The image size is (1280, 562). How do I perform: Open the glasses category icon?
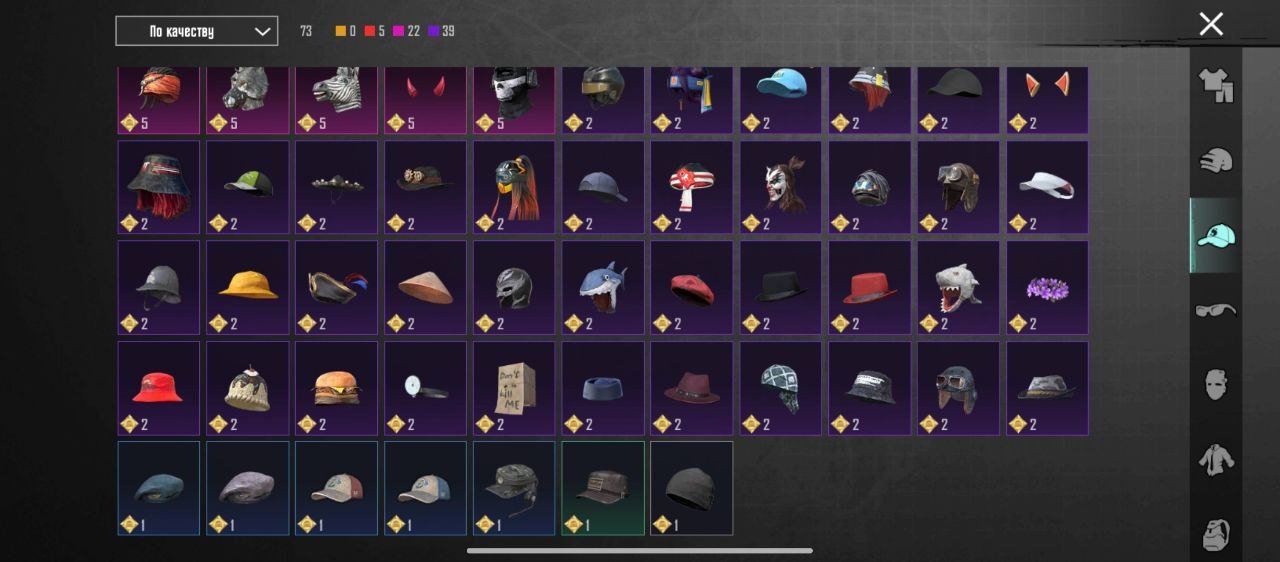coord(1216,310)
